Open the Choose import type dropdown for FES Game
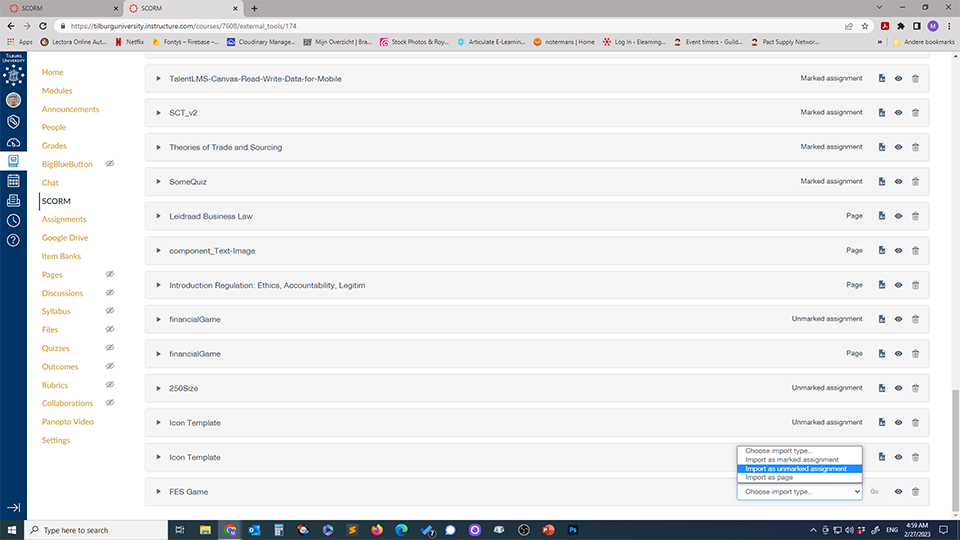This screenshot has width=960, height=540. click(x=800, y=492)
